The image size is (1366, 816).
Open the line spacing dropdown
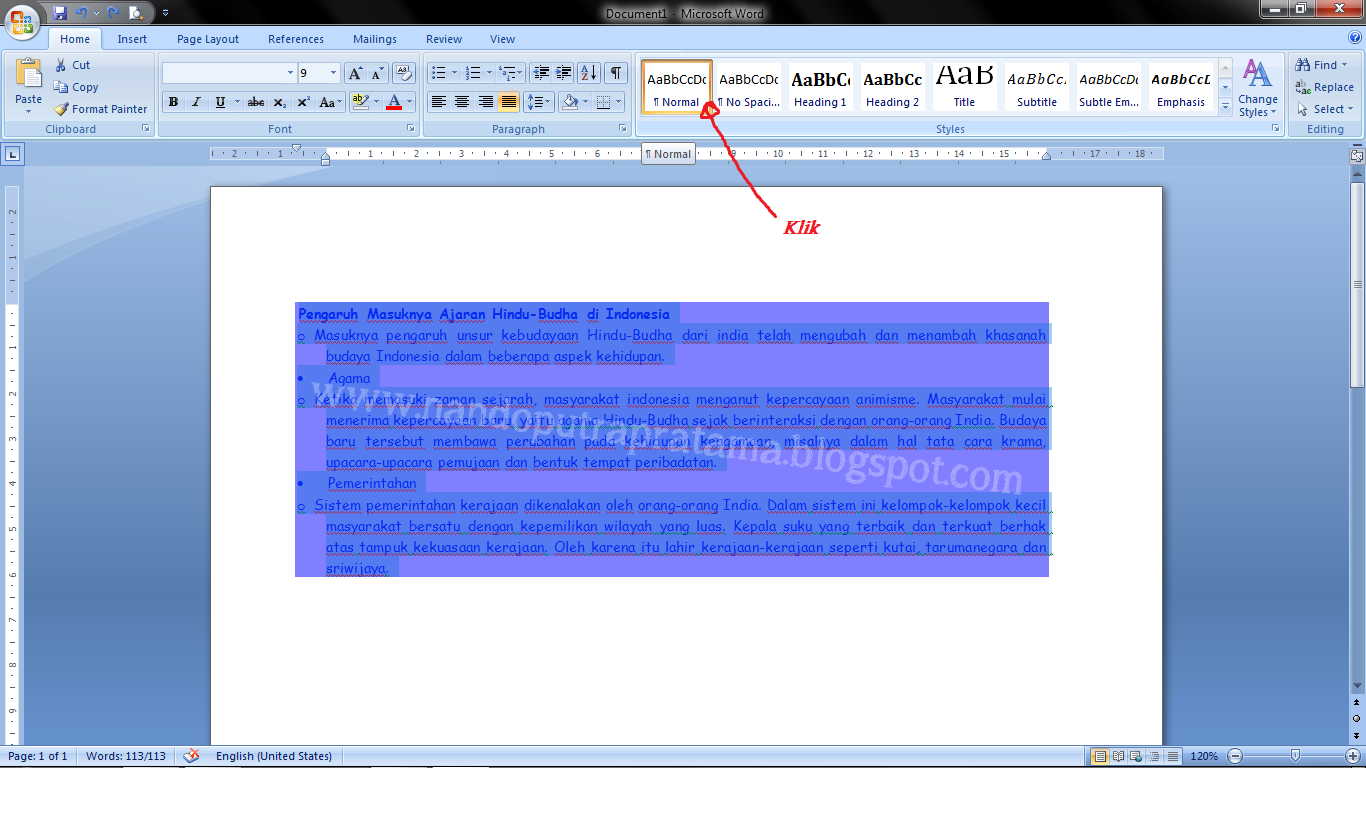click(x=539, y=102)
